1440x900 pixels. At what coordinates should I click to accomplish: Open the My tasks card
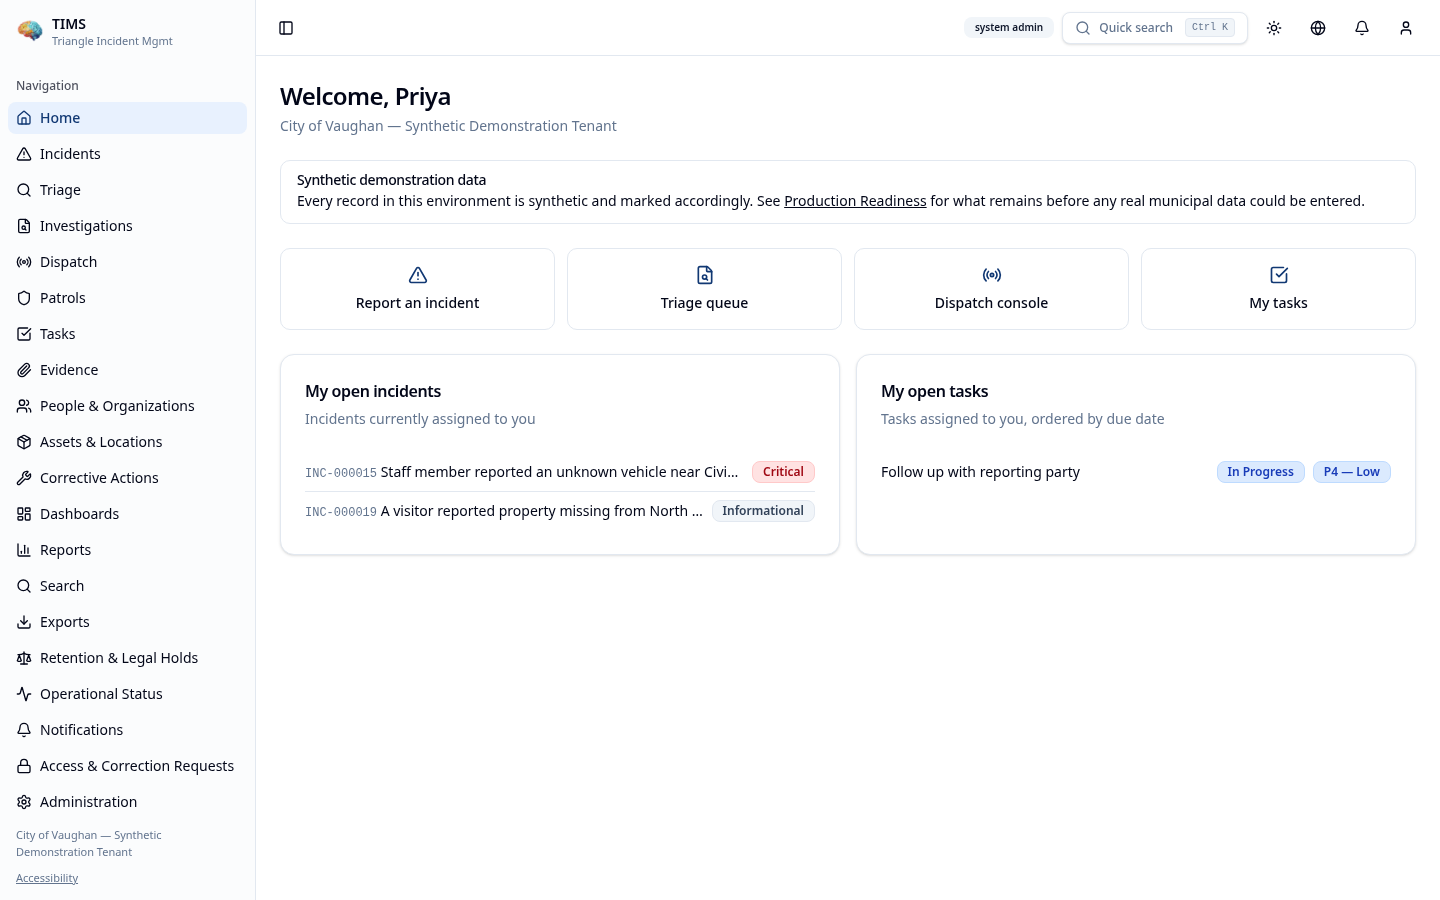(1278, 289)
